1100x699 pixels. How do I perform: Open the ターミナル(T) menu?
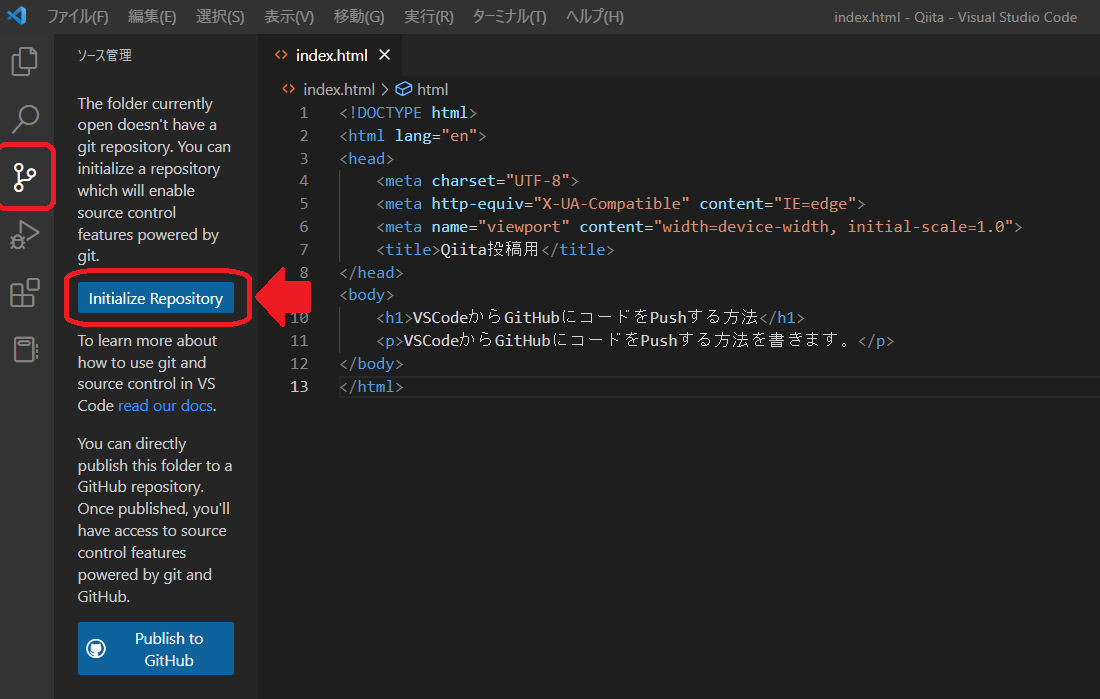[509, 16]
